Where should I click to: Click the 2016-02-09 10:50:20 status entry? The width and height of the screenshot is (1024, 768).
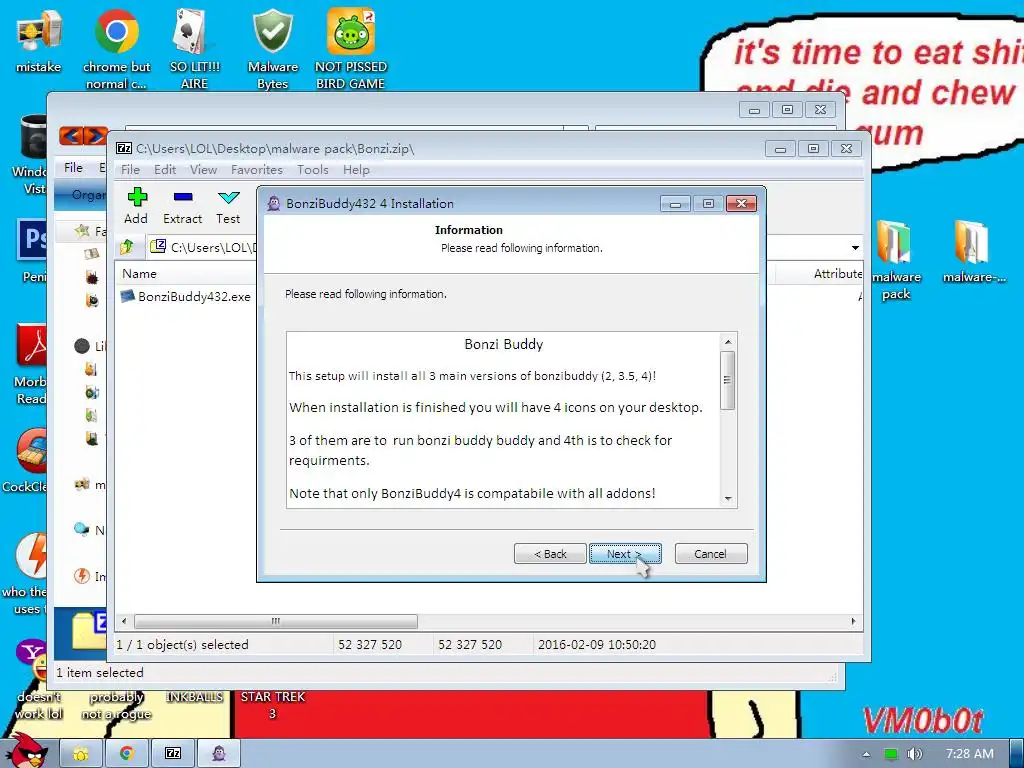tap(597, 645)
